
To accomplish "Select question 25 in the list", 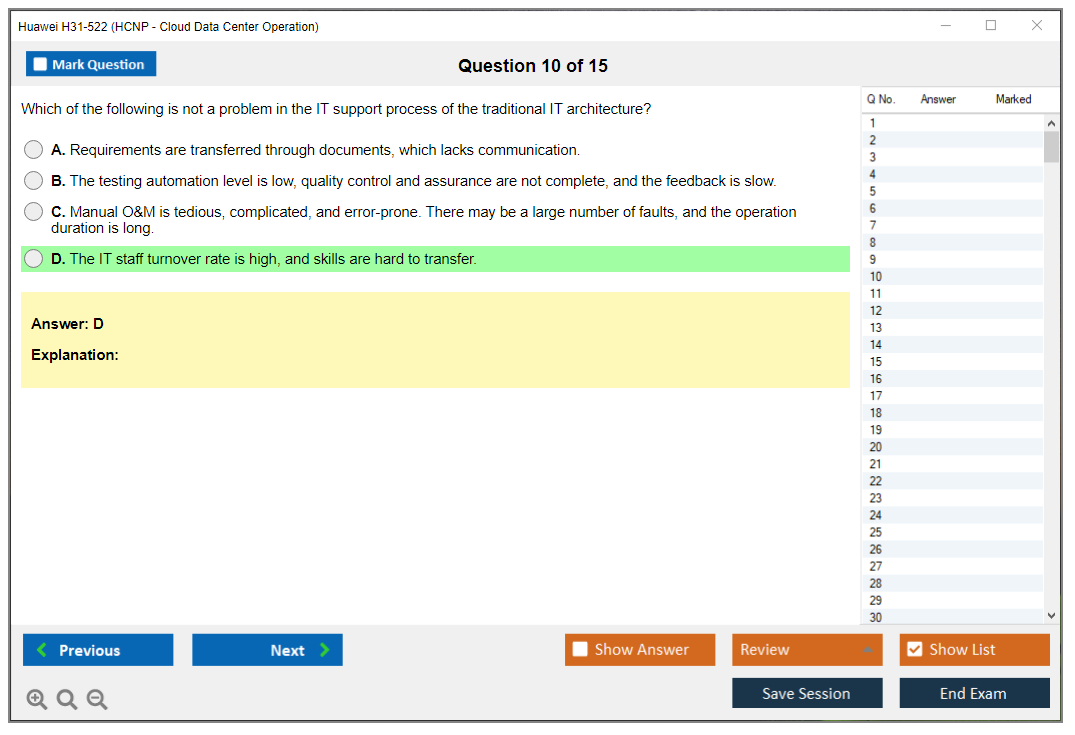I will pyautogui.click(x=876, y=532).
